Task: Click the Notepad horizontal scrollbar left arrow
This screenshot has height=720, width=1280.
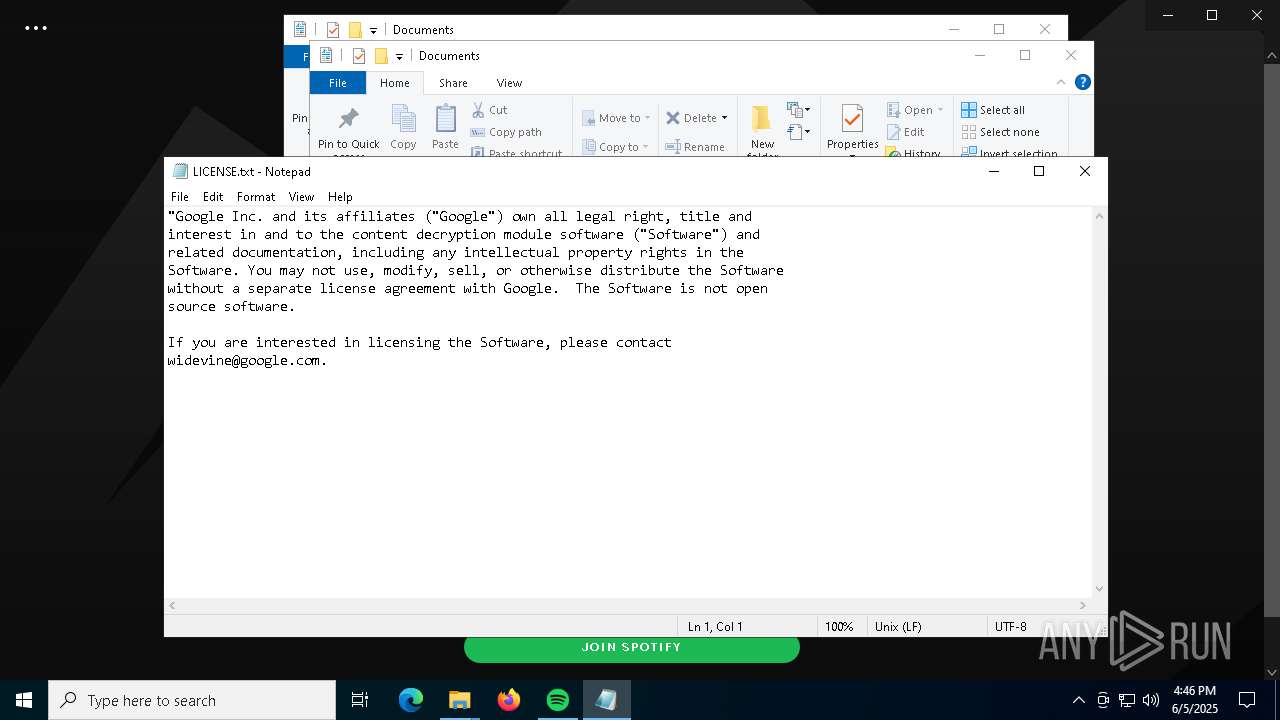Action: click(172, 605)
